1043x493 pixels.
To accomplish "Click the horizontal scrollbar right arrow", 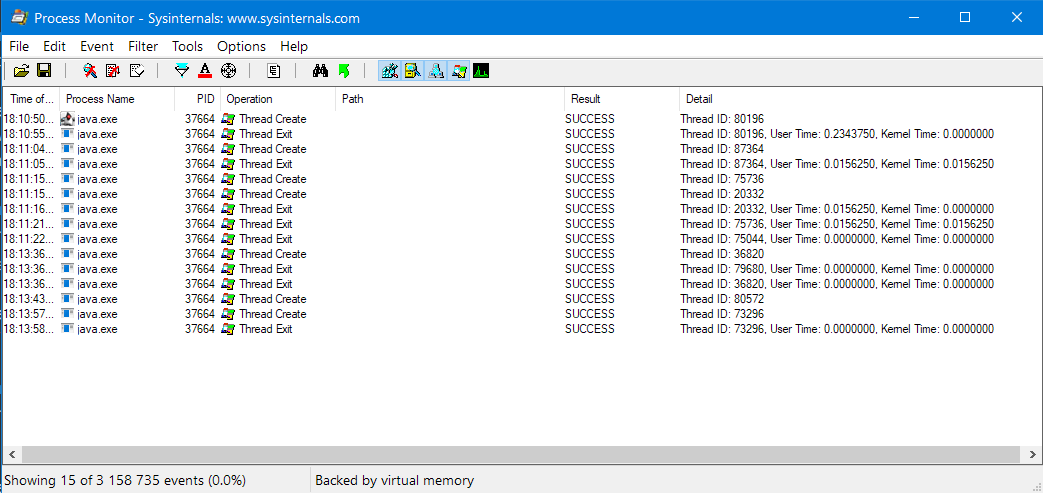I will tap(1033, 454).
